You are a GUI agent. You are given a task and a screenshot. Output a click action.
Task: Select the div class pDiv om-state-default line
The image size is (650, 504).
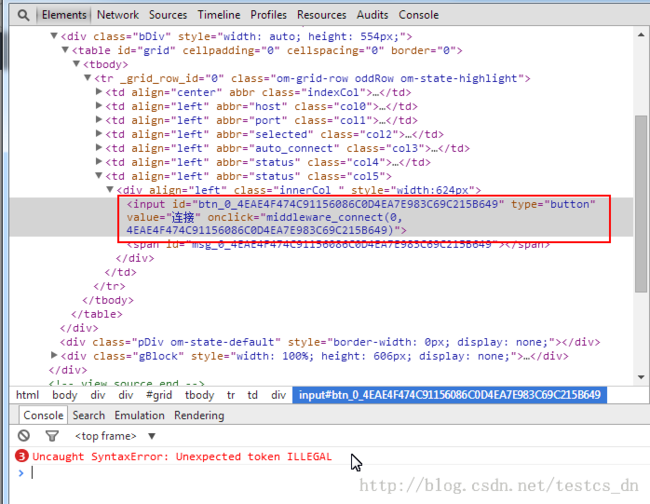330,342
